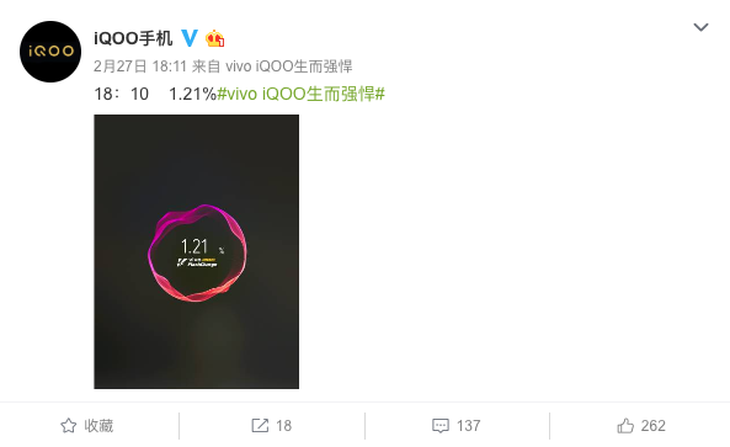Like the post with thumbs-up icon

click(x=625, y=426)
